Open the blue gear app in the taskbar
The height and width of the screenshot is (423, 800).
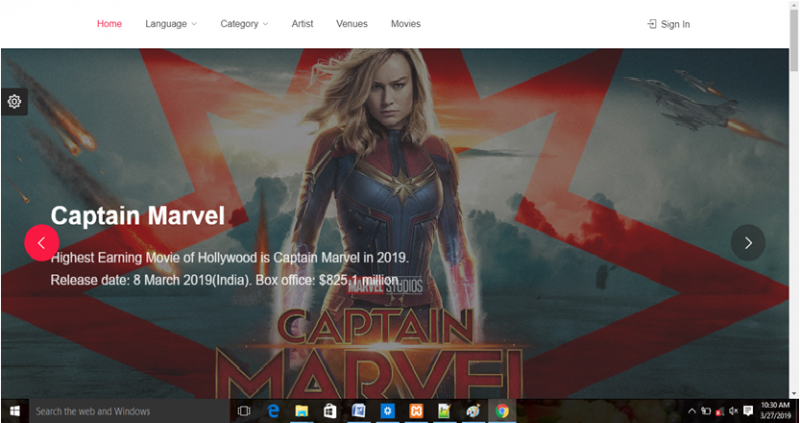tap(387, 411)
